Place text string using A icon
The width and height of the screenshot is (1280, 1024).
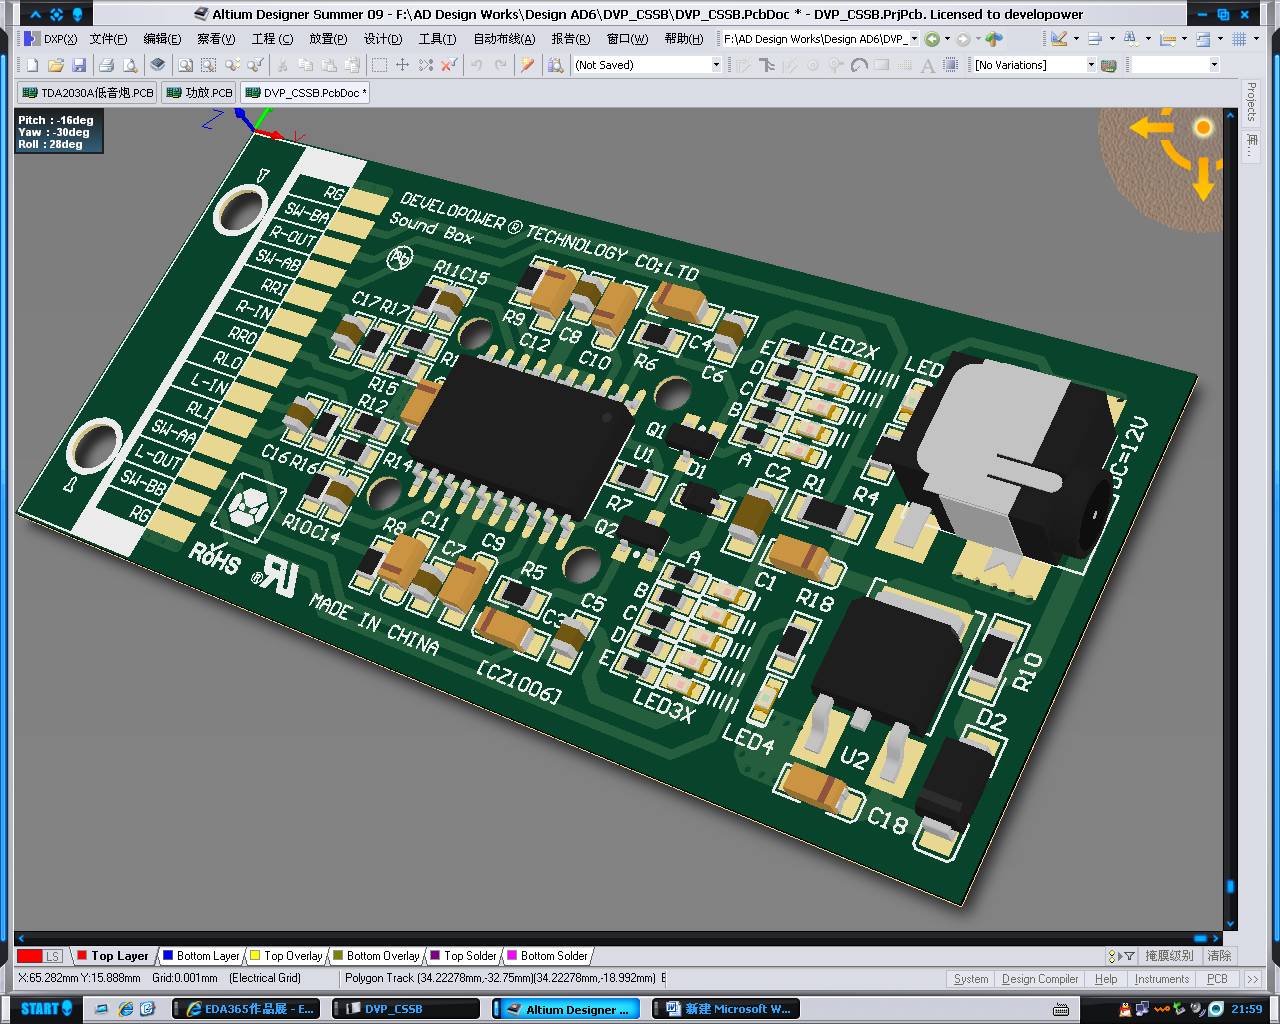point(927,65)
